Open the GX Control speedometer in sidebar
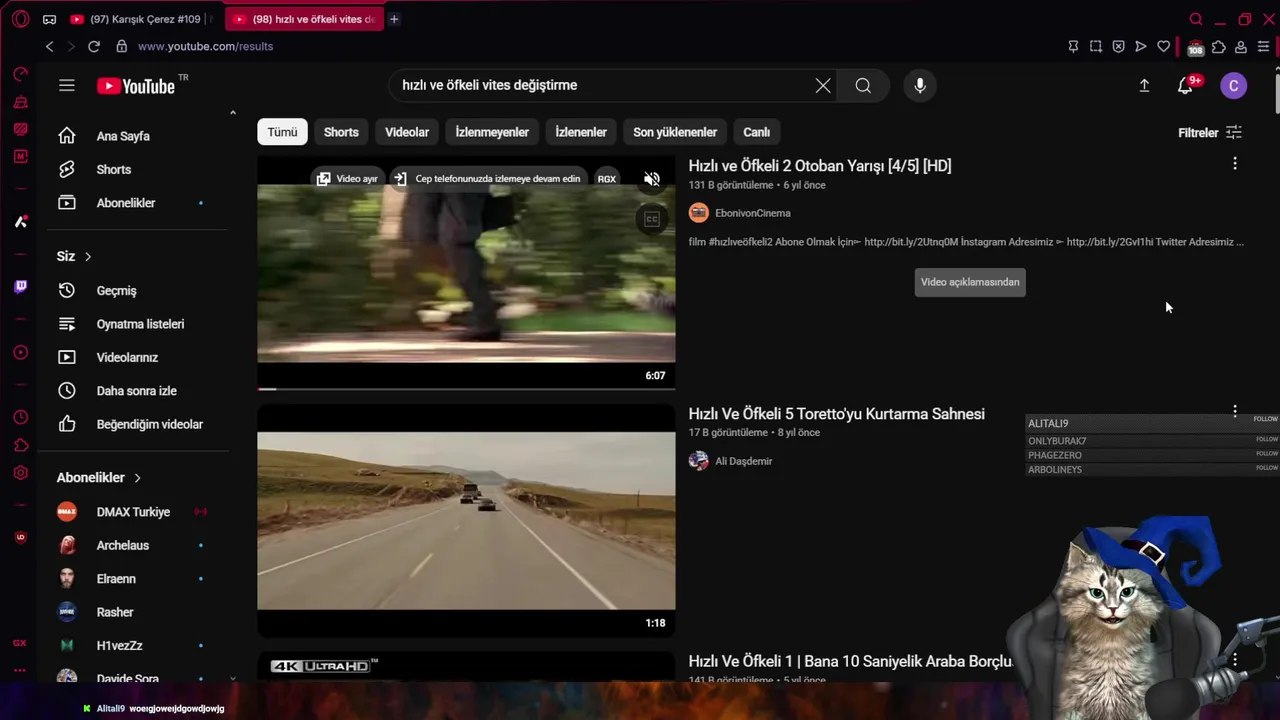Screen dimensions: 1280x720 coord(20,75)
